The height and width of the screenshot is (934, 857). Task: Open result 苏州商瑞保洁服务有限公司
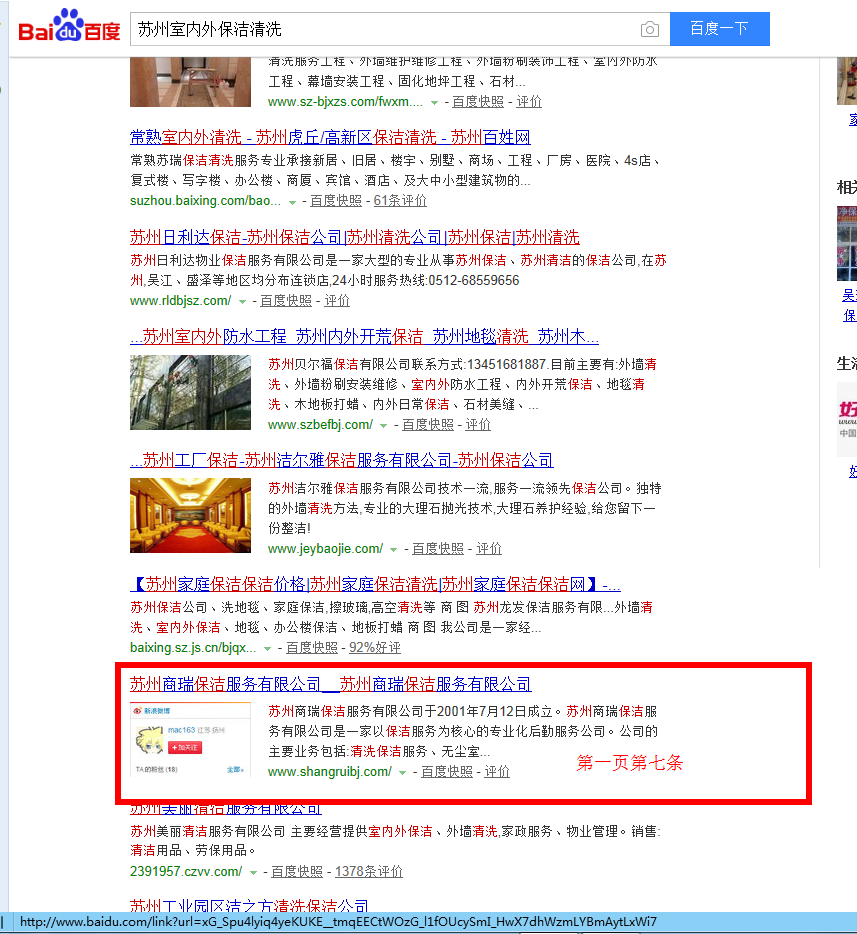click(331, 684)
